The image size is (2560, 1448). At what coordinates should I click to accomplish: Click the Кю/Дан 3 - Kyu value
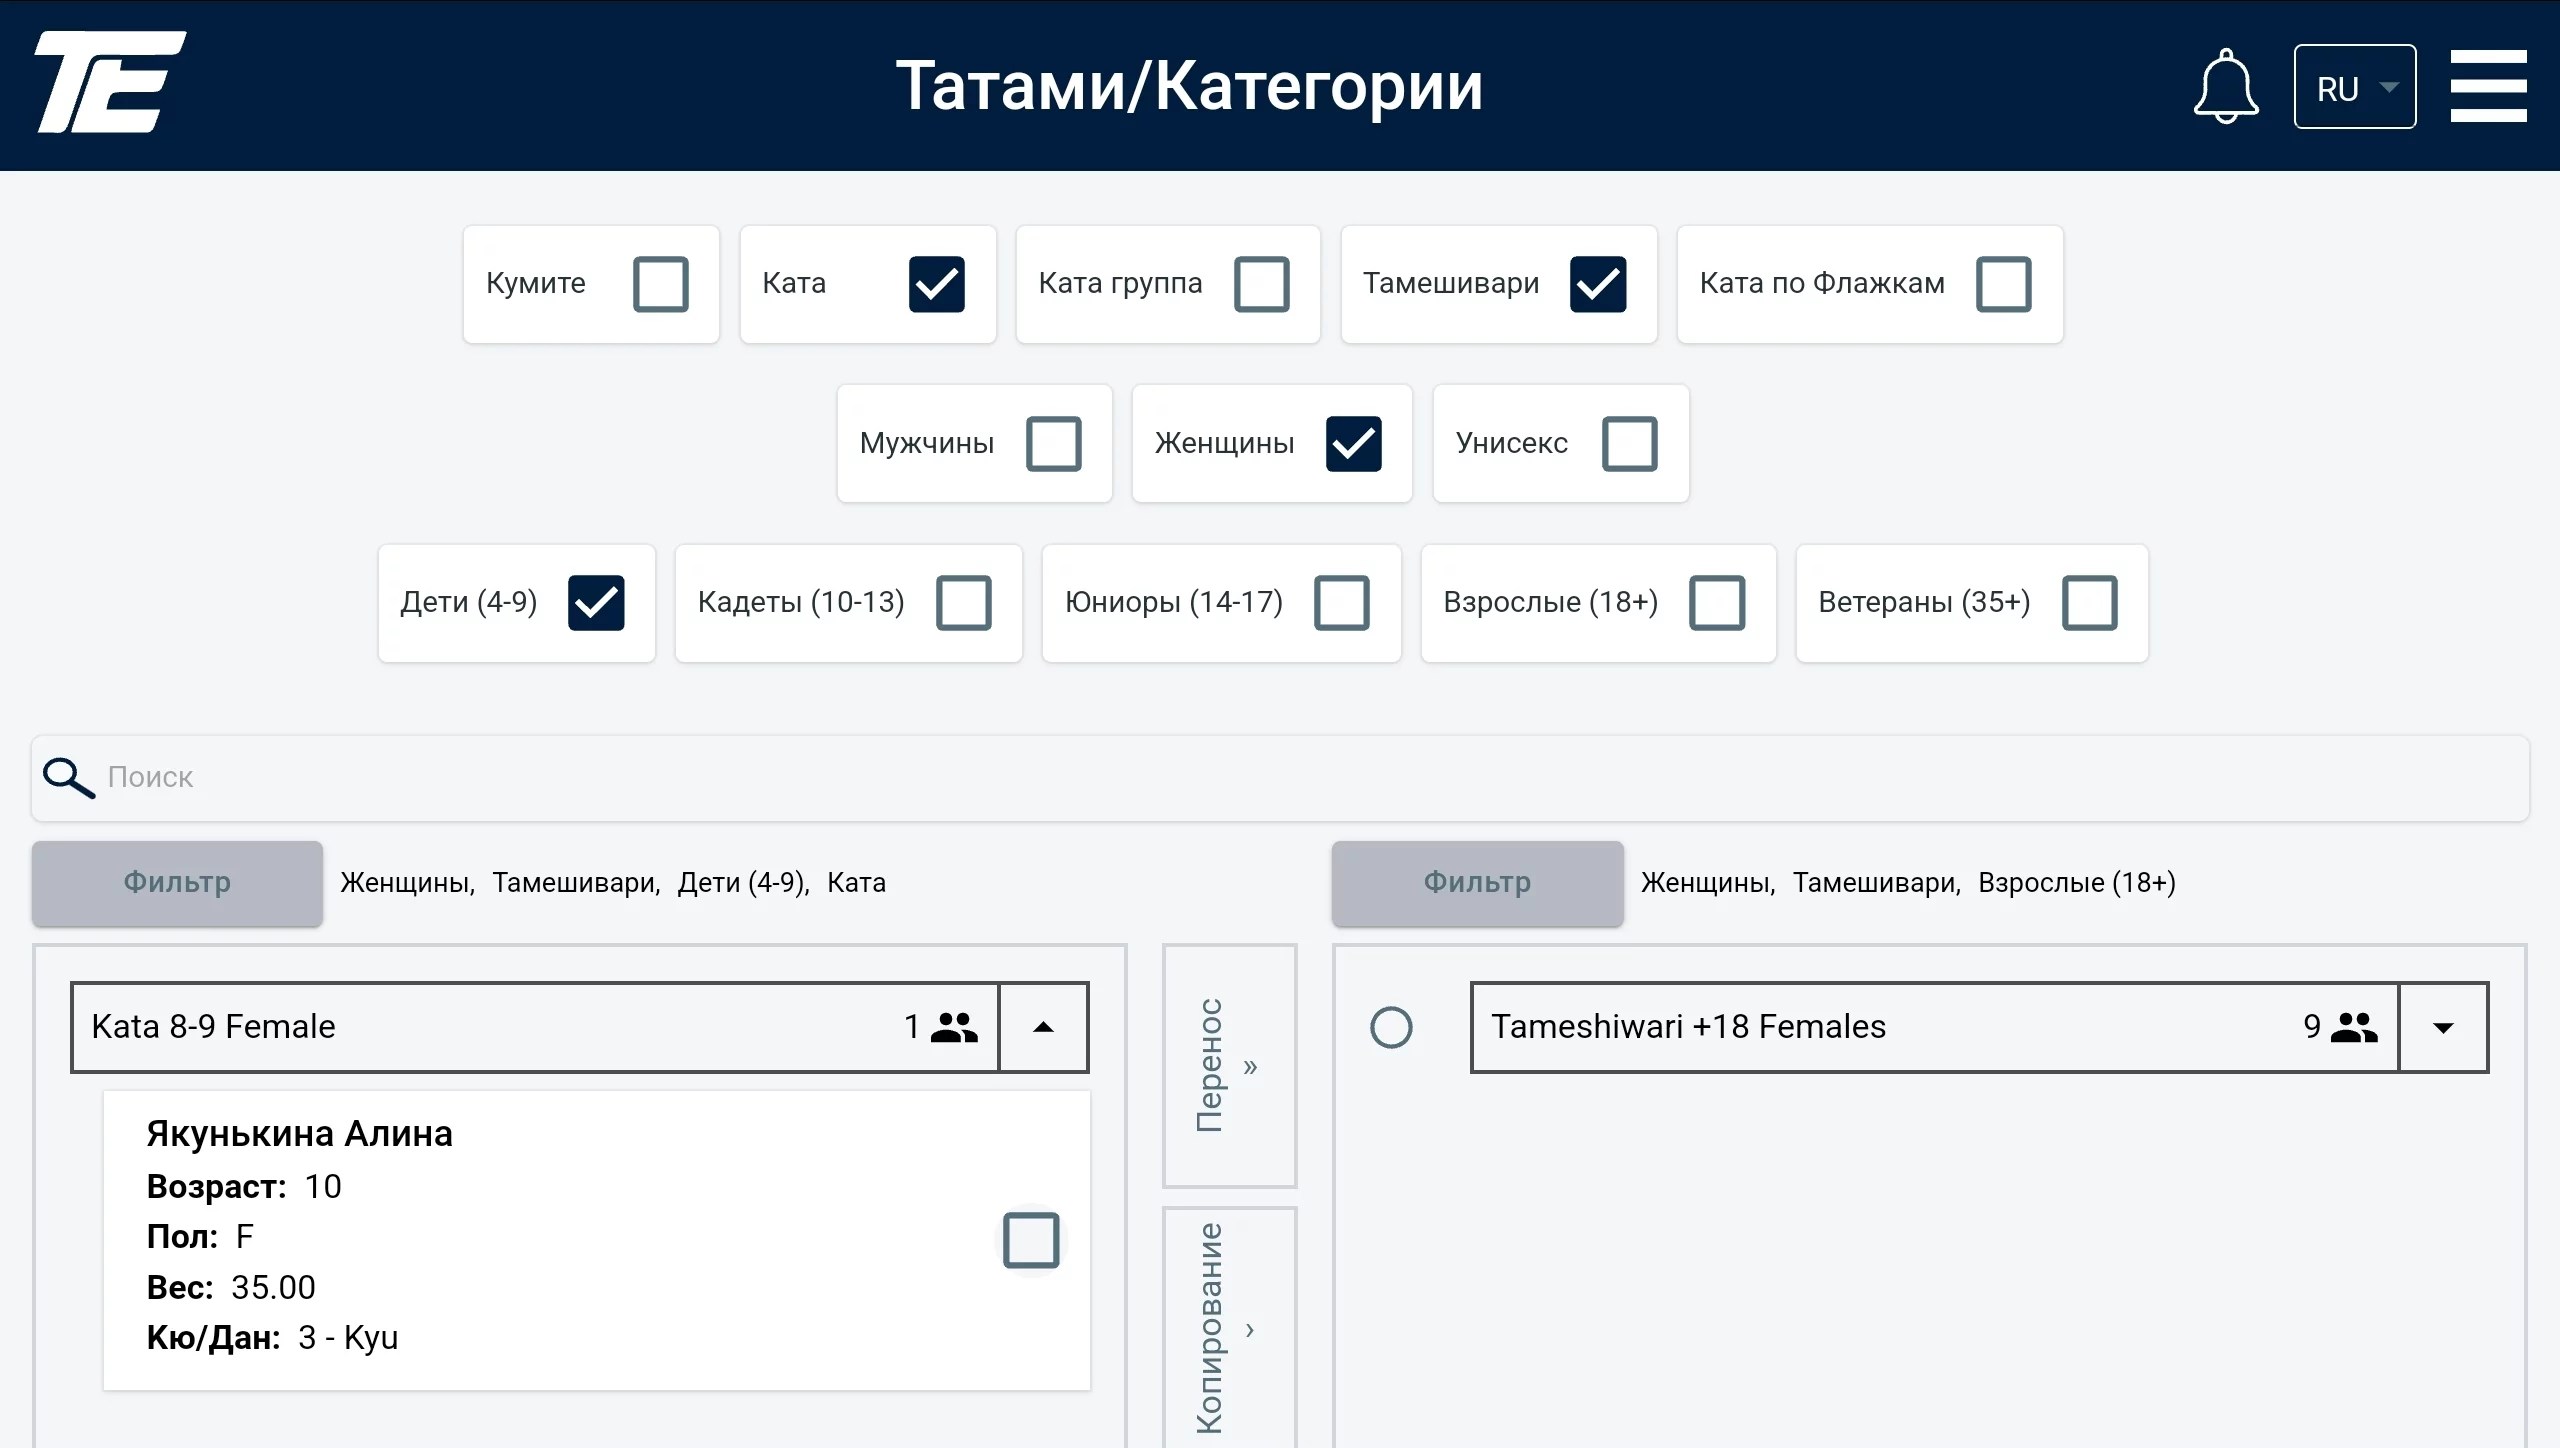(348, 1338)
